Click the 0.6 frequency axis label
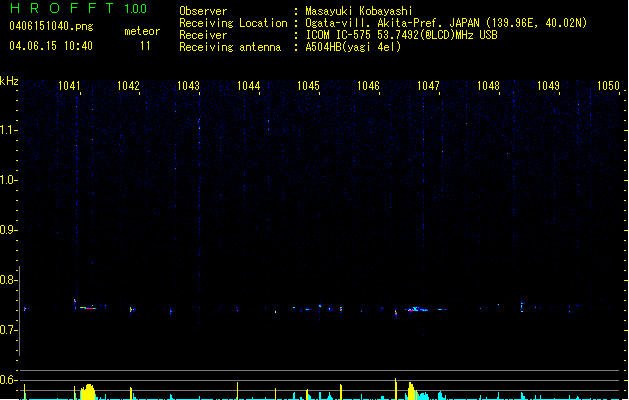Screen dimensions: 629x400 (x=8, y=380)
